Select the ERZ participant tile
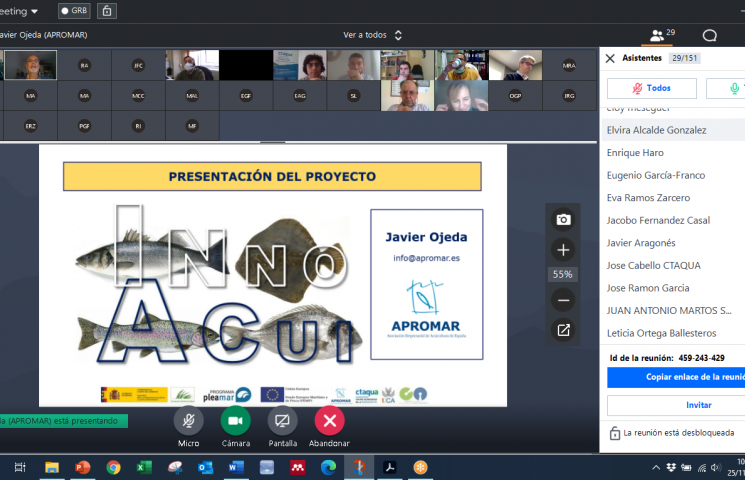Viewport: 745px width, 480px height. coord(30,126)
